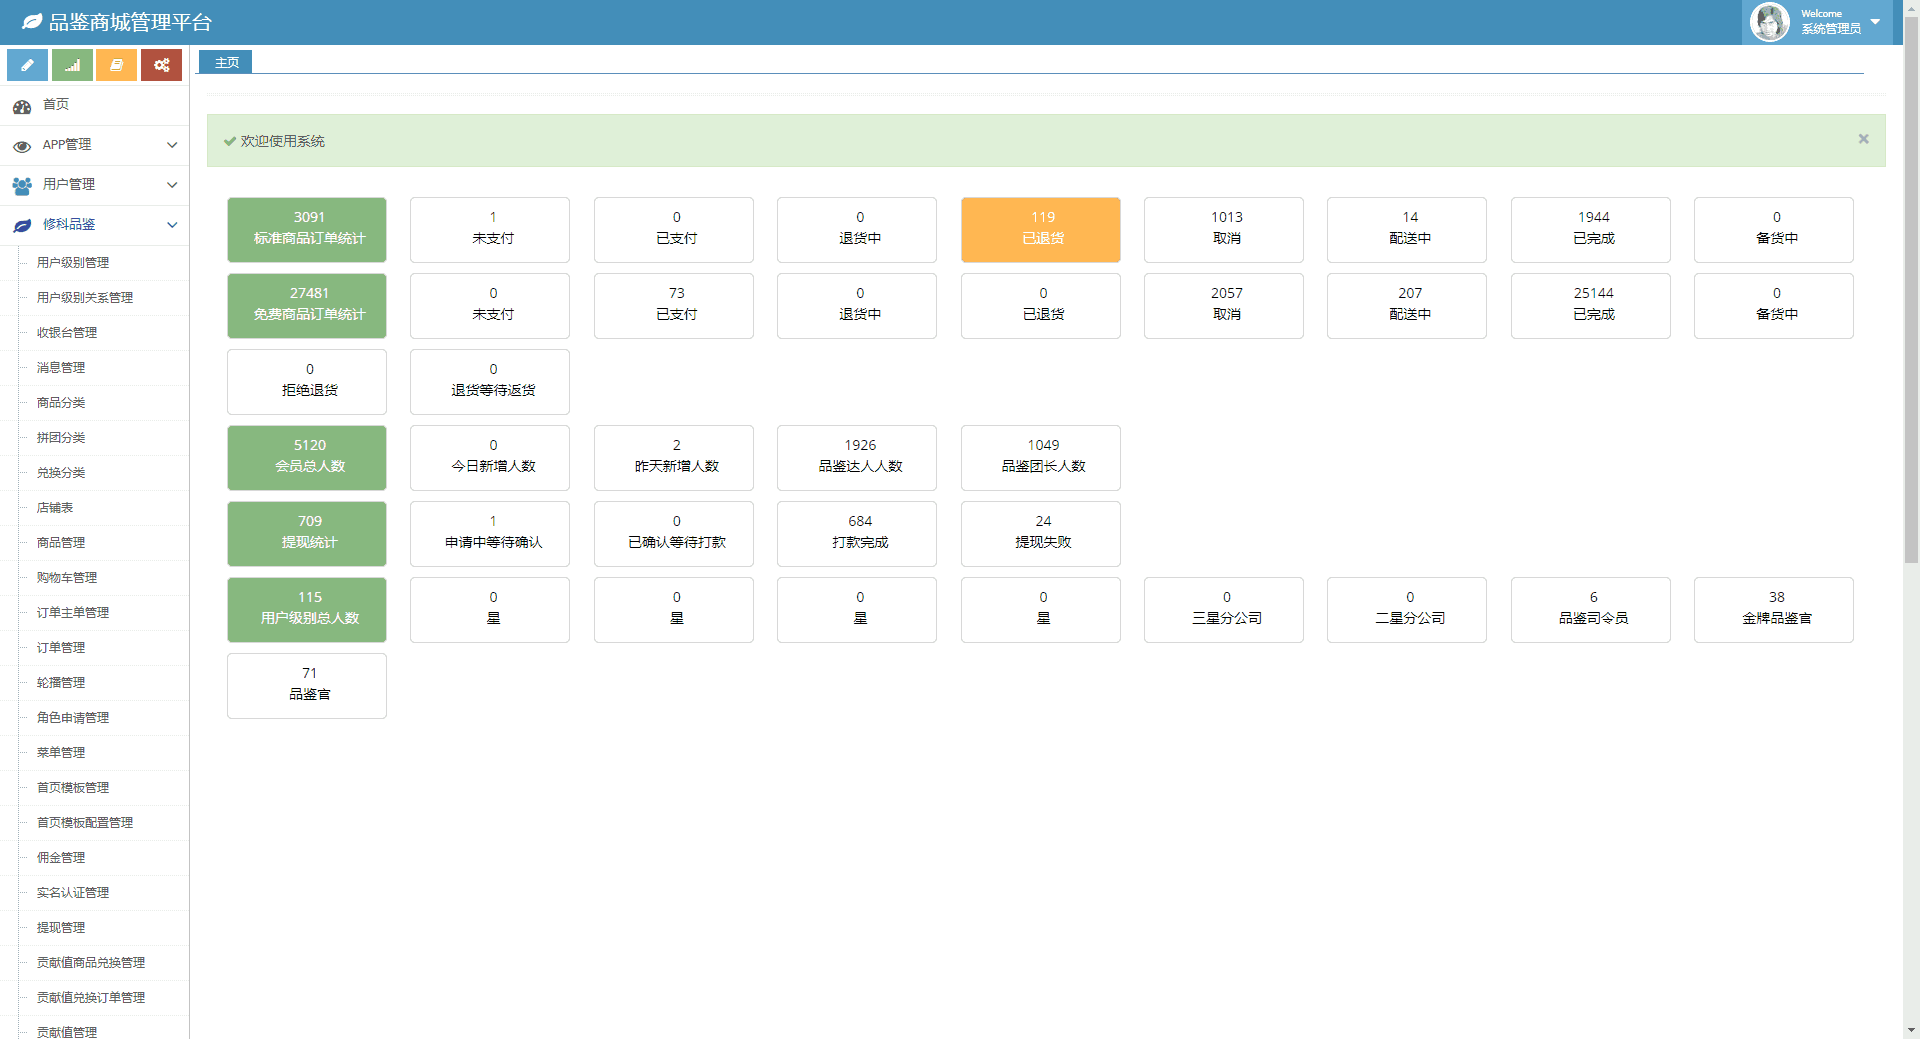Click the green 会员总人数 5120 tile
Screen dimensions: 1920x1039
[307, 457]
